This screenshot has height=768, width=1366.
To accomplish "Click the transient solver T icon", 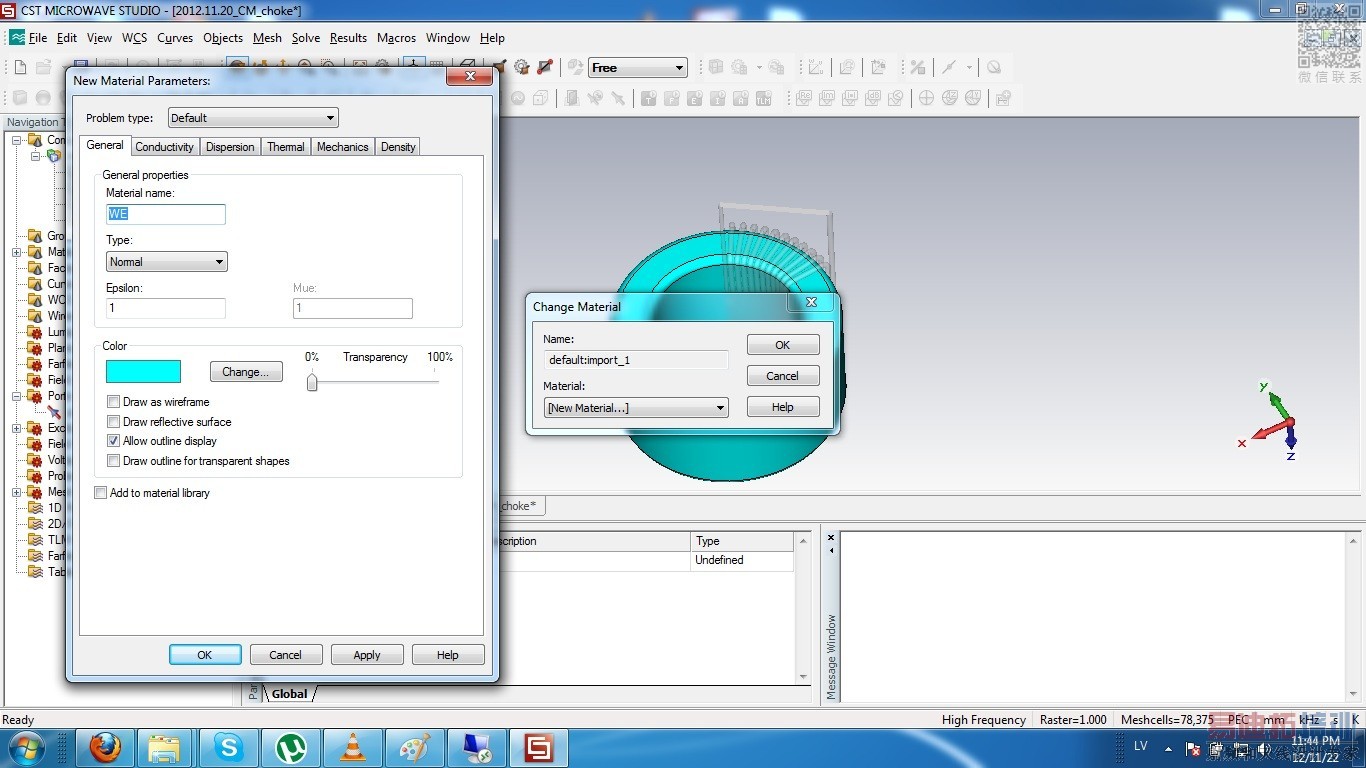I will pos(648,98).
